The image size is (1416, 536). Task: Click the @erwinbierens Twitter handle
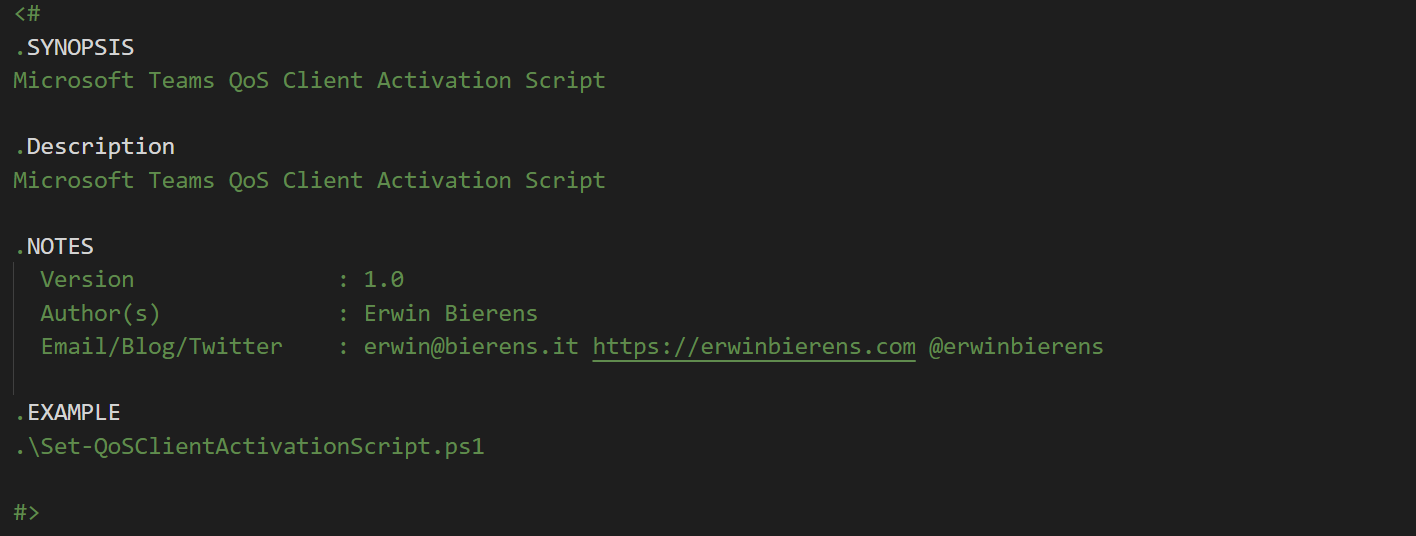[x=1016, y=347]
